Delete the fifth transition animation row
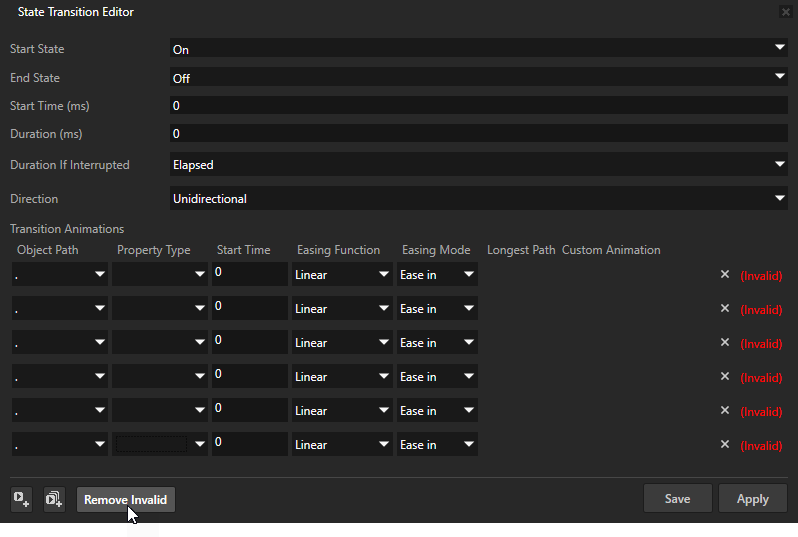The width and height of the screenshot is (798, 537). [725, 411]
